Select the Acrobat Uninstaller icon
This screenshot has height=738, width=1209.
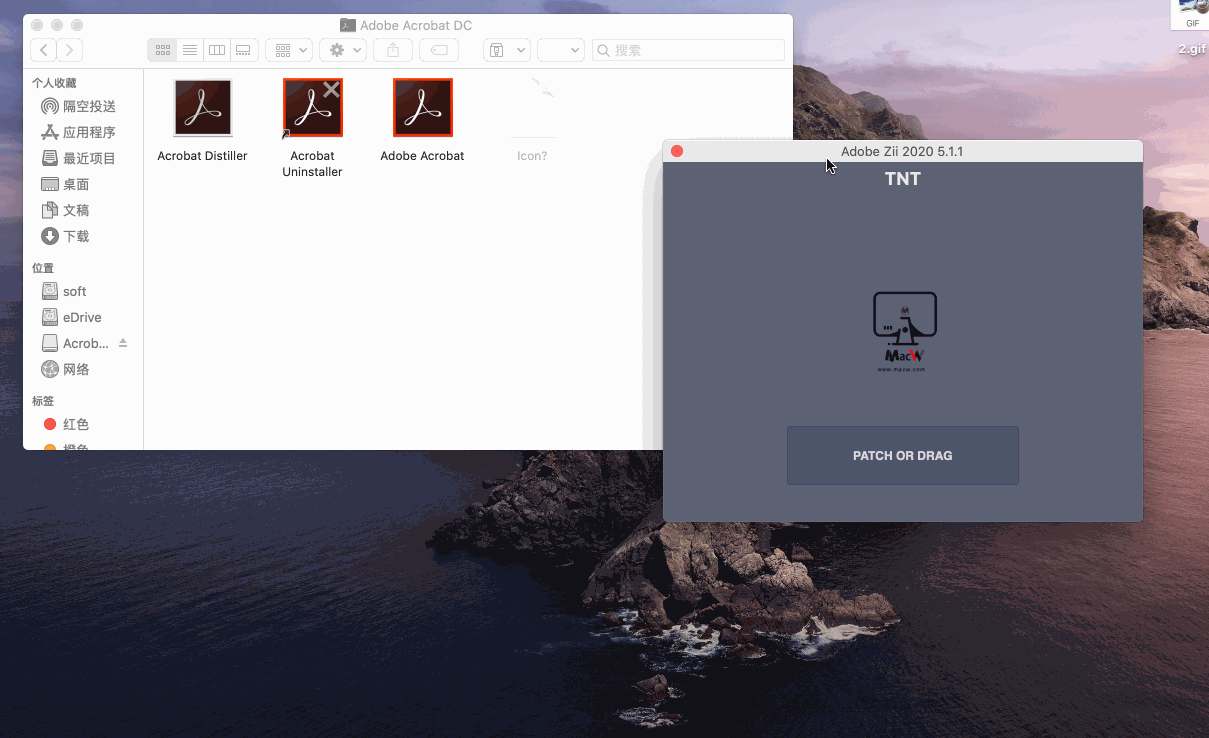313,108
